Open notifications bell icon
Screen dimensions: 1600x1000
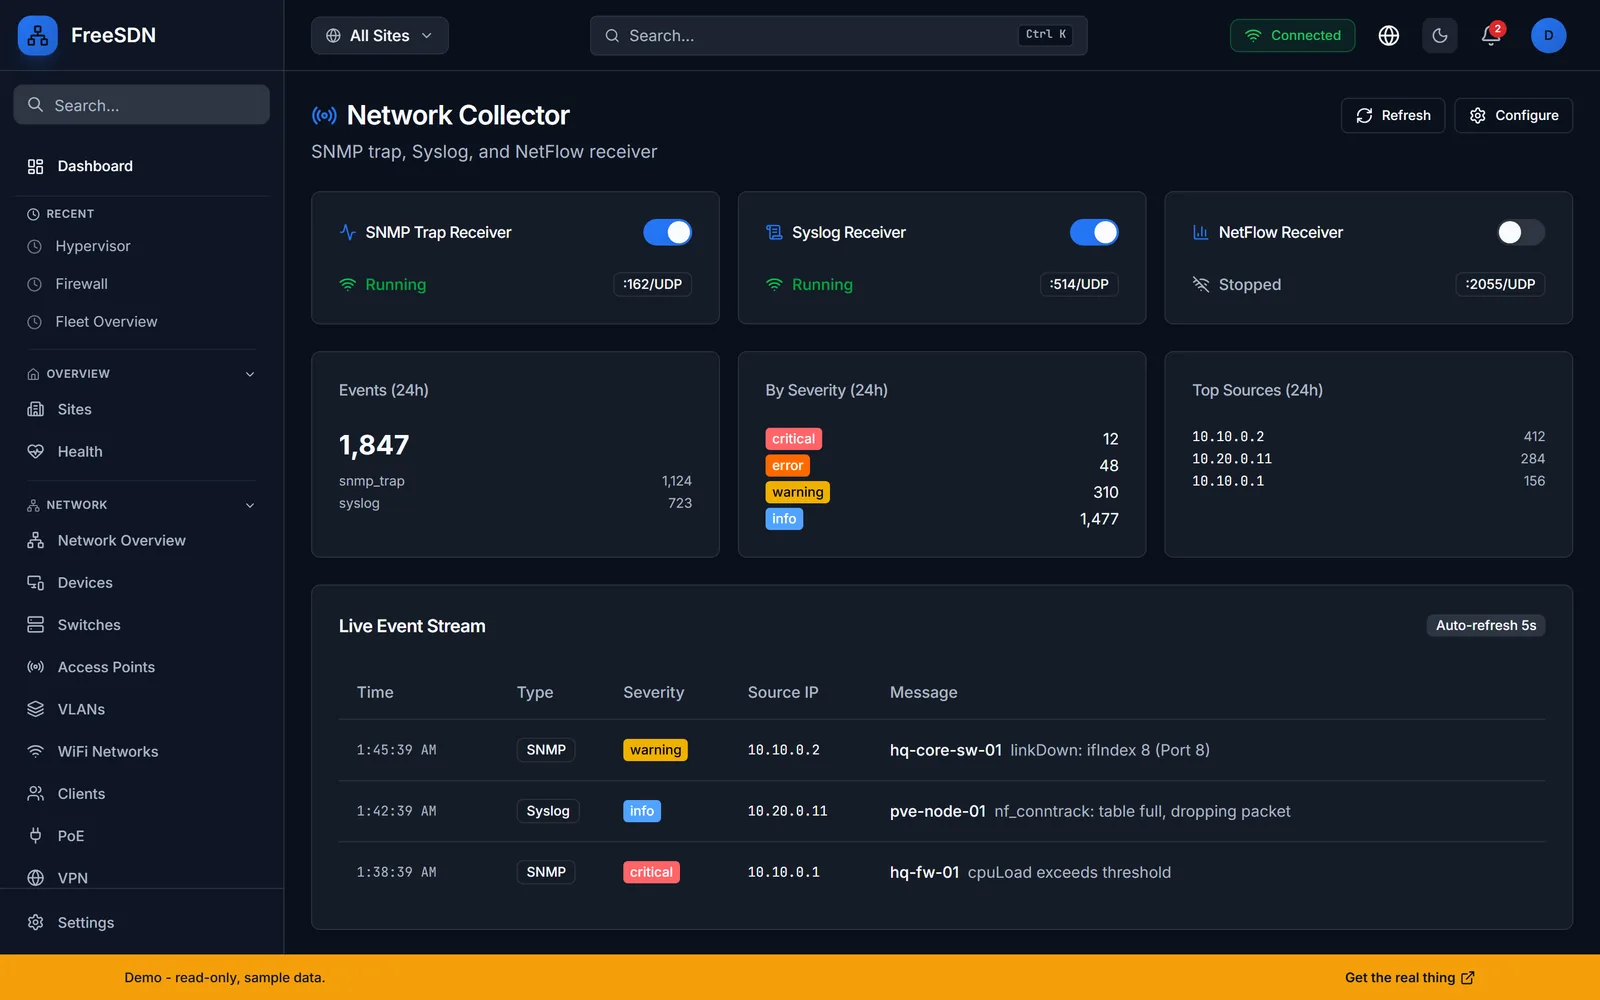[x=1491, y=36]
